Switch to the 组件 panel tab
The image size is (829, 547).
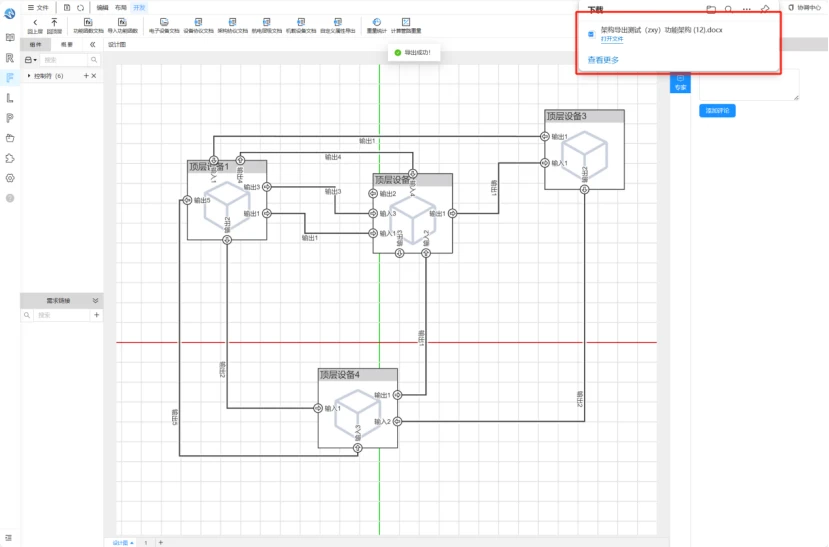click(35, 44)
